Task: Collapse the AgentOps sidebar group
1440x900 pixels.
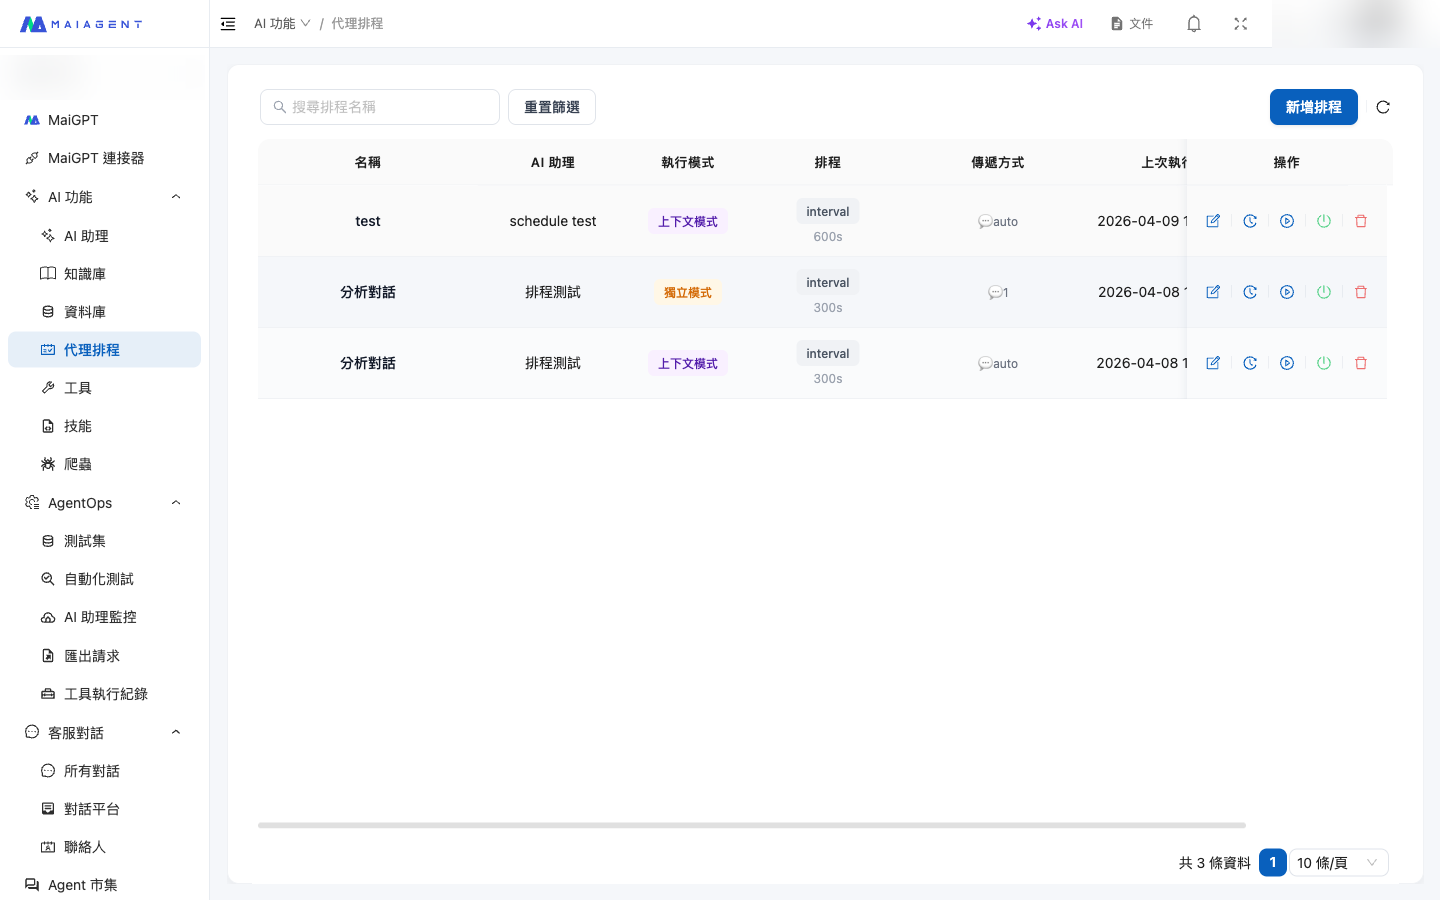Action: tap(104, 503)
